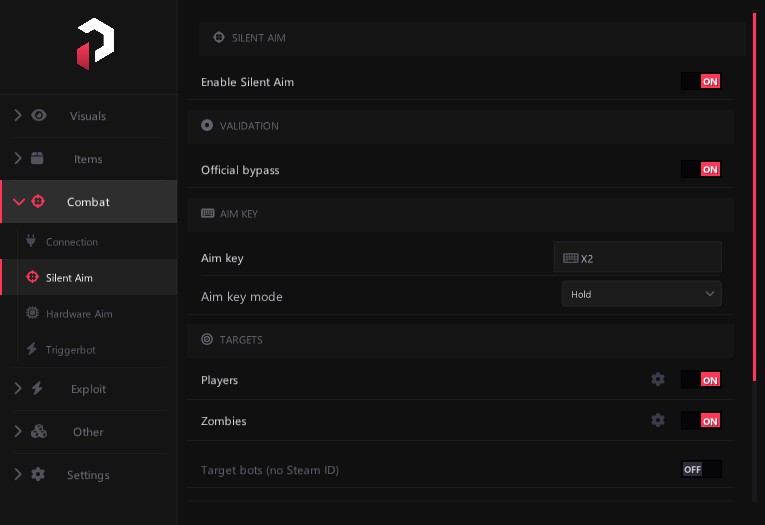Viewport: 765px width, 525px height.
Task: Click the SILENT AIM header text
Action: pos(259,38)
